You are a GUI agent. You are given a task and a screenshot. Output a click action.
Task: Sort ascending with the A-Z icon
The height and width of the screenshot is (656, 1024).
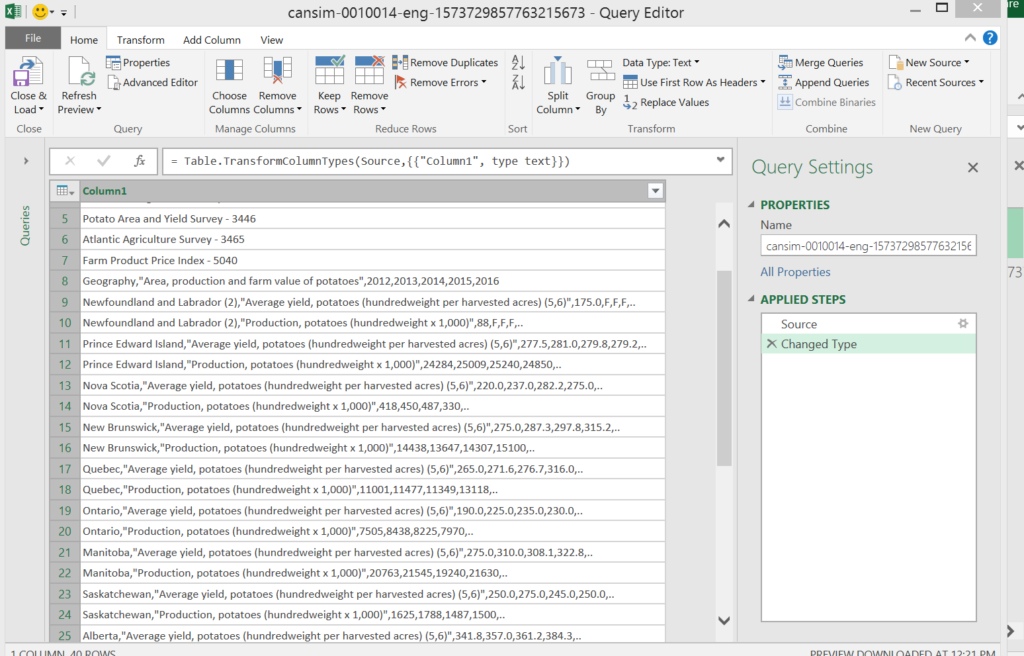518,63
